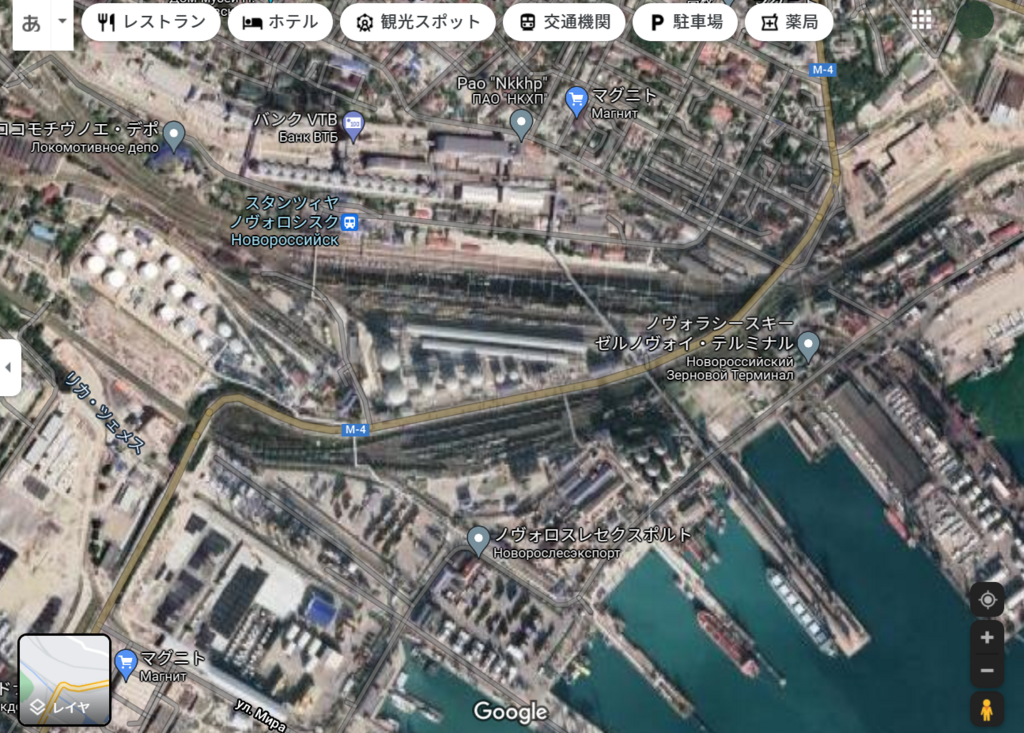
Task: Click the Банк ВТБ map pin
Action: pos(353,125)
